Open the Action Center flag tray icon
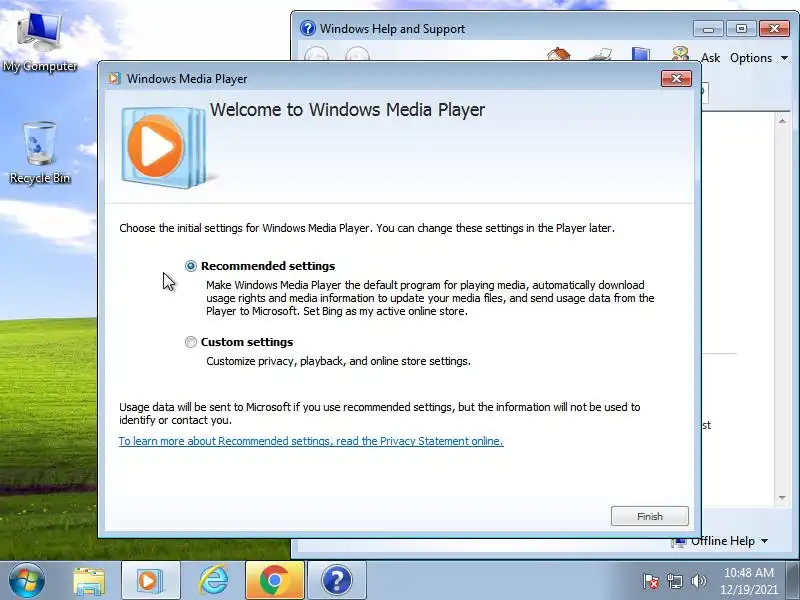 click(651, 581)
